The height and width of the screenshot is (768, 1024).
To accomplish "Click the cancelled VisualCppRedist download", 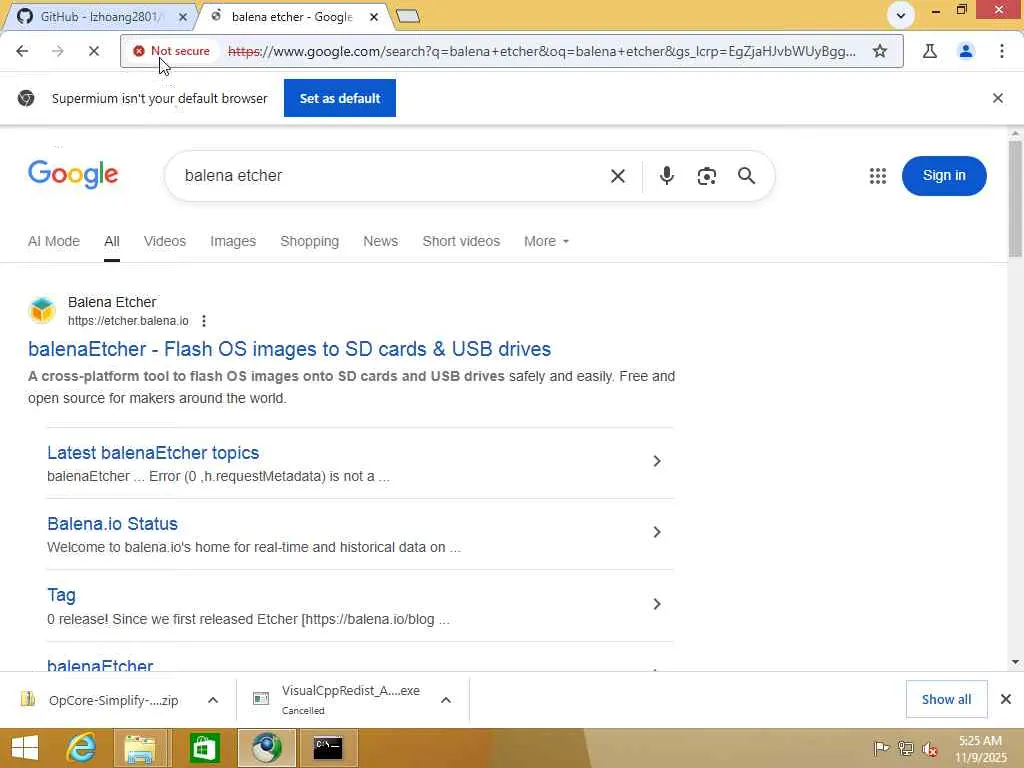I will (336, 699).
